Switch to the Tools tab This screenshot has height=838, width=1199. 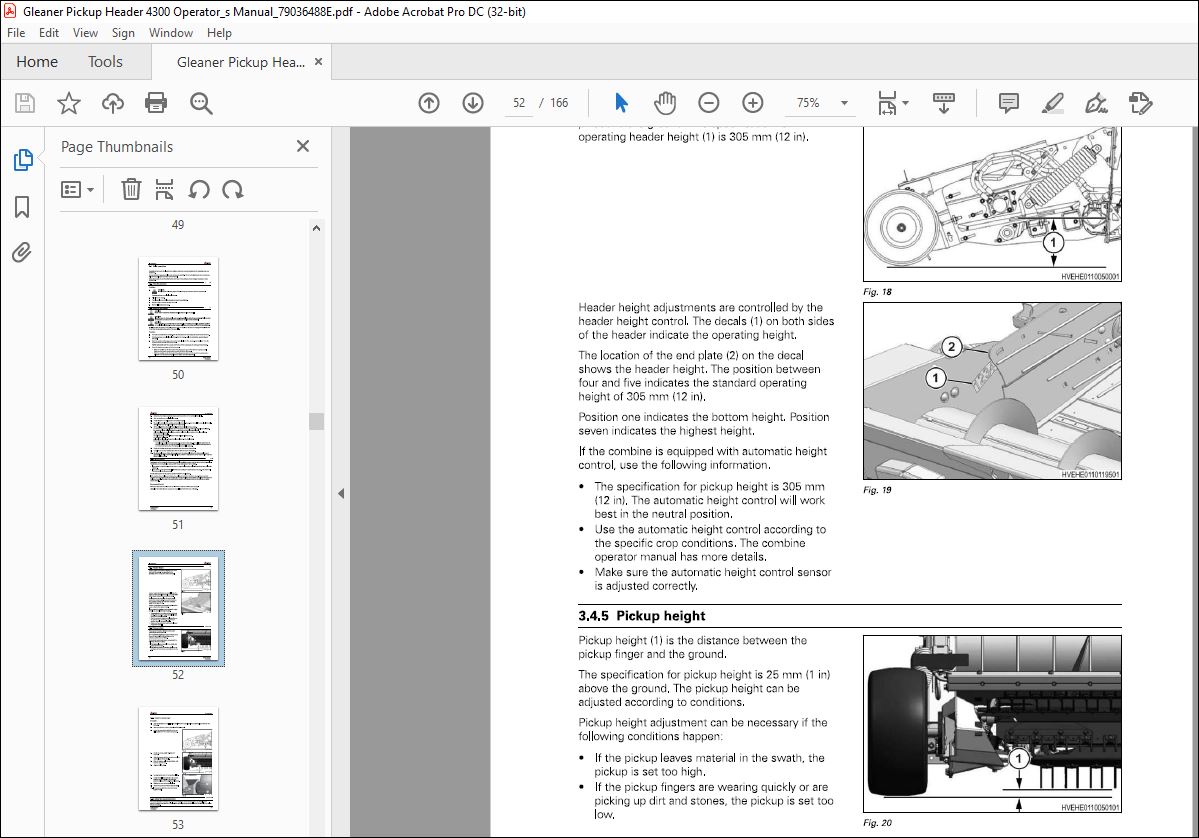[x=105, y=62]
